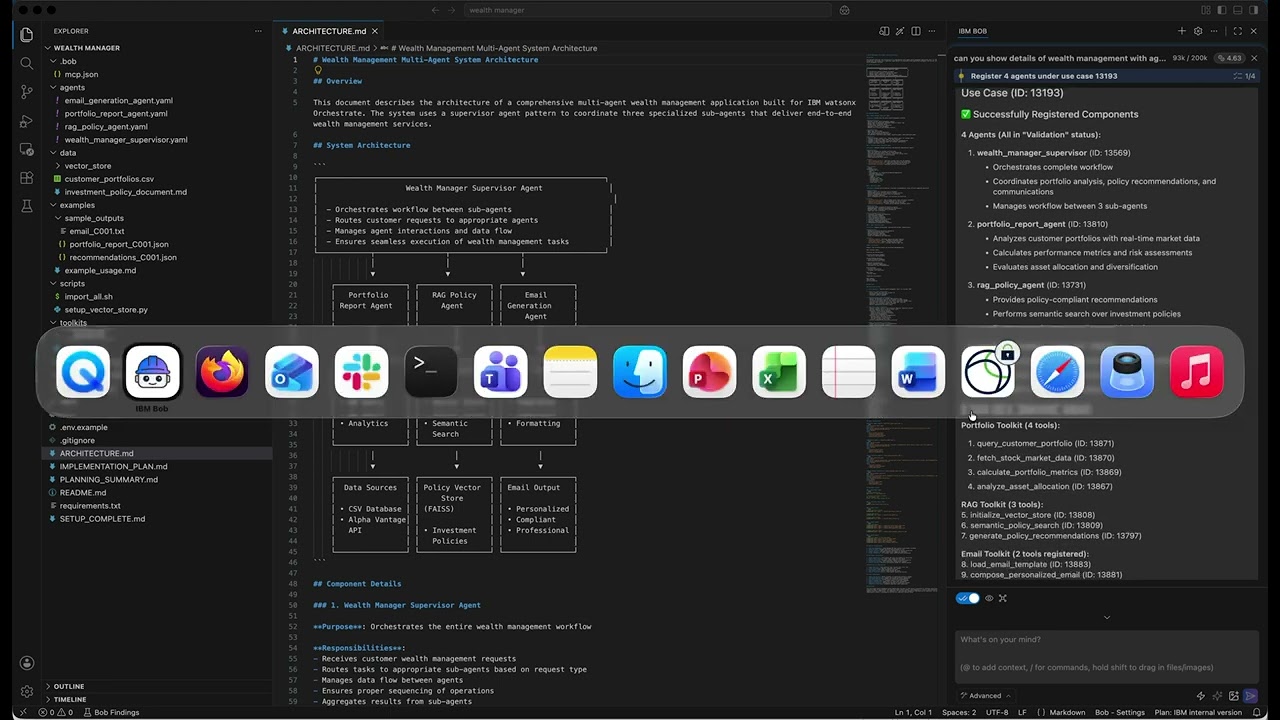1280x720 pixels.
Task: Click the 1/4 task progress indicator
Action: tap(1245, 76)
